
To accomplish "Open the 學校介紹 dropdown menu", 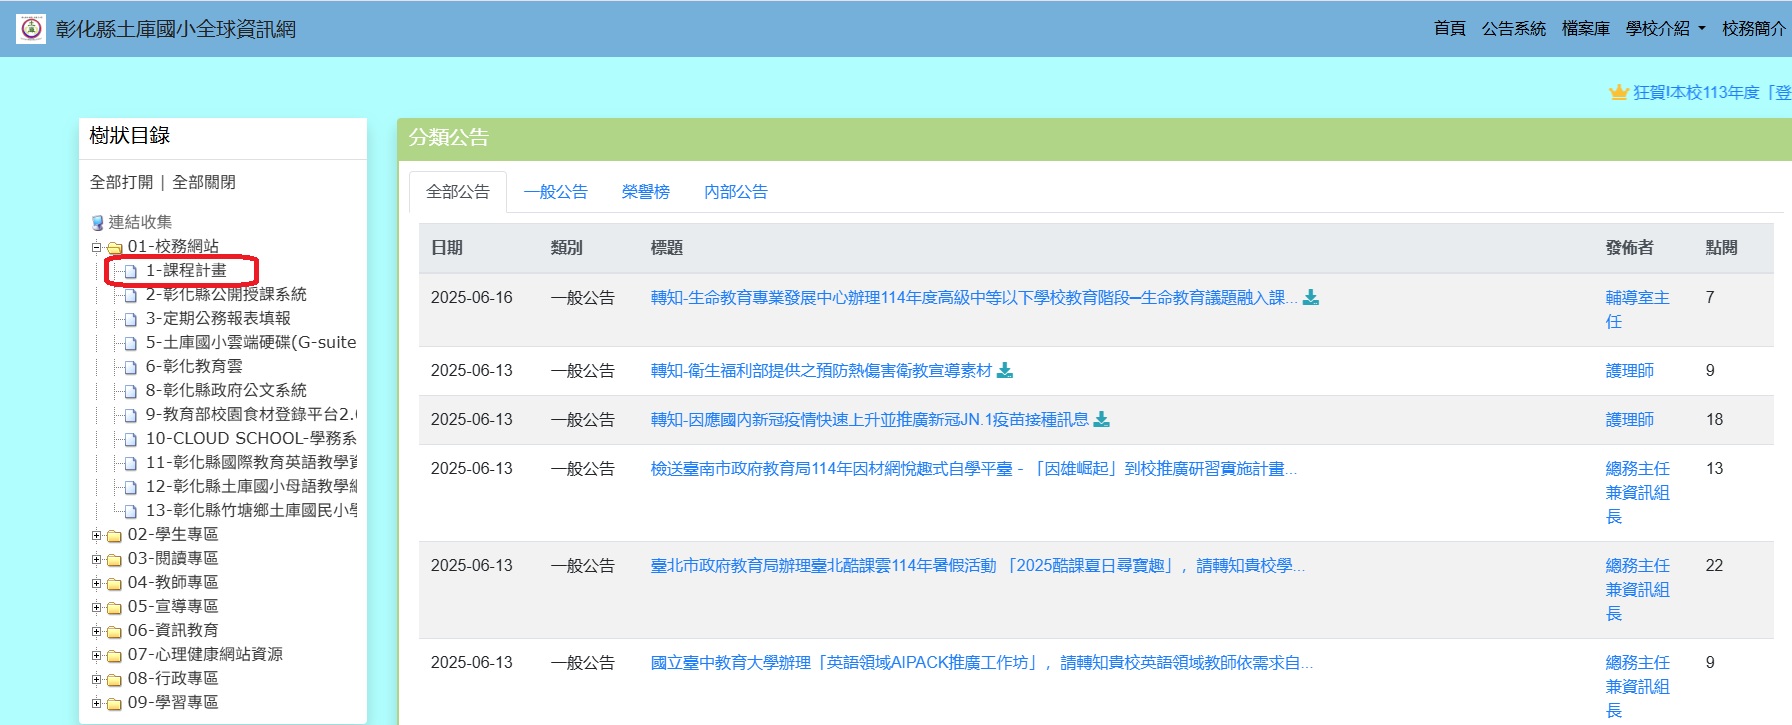I will coord(1665,29).
